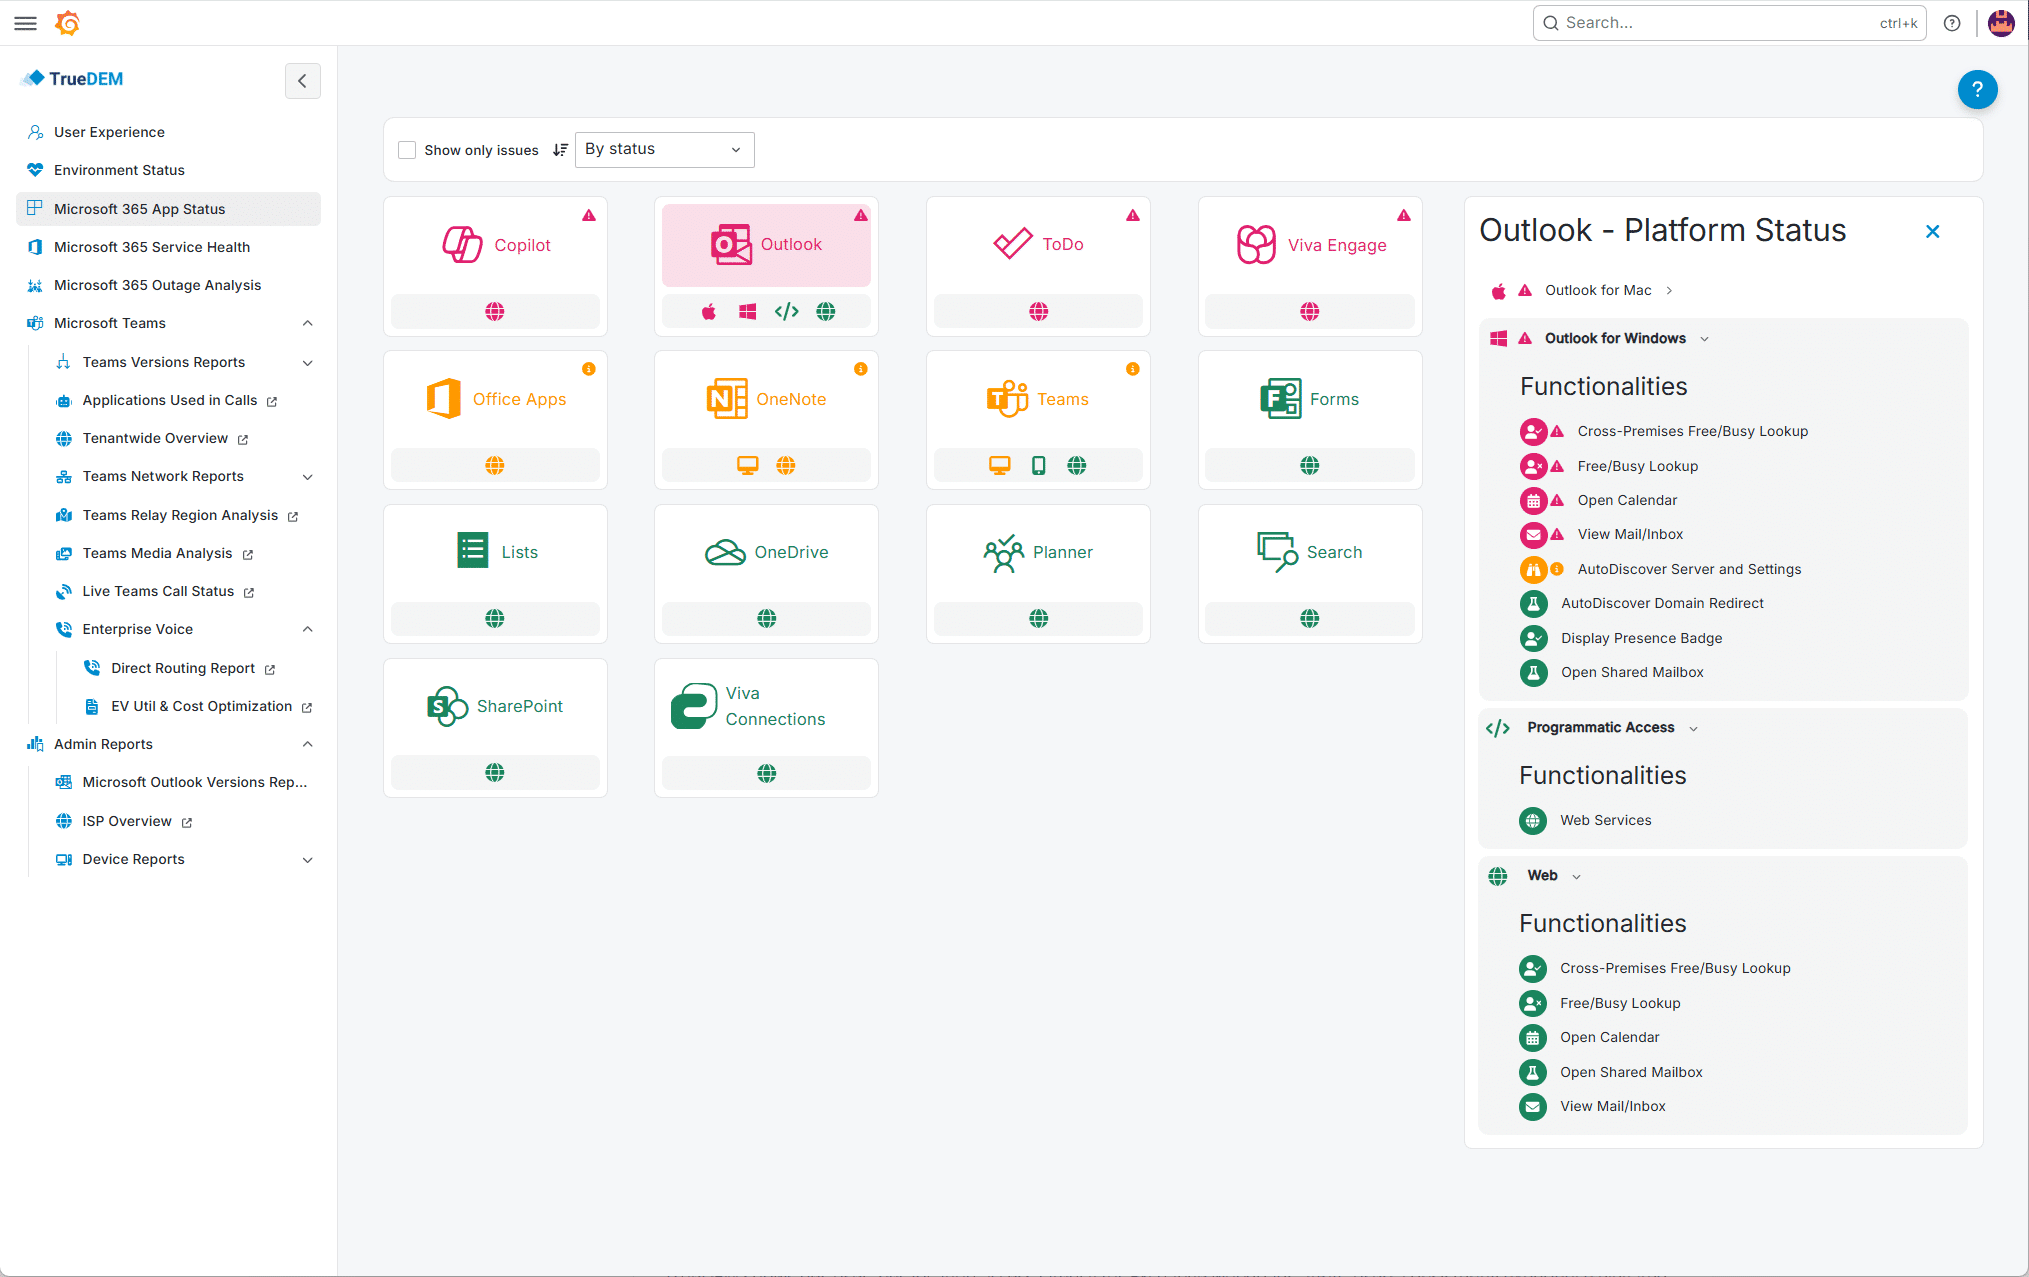Image resolution: width=2029 pixels, height=1277 pixels.
Task: Open EV Util & Cost Optimization
Action: 201,706
